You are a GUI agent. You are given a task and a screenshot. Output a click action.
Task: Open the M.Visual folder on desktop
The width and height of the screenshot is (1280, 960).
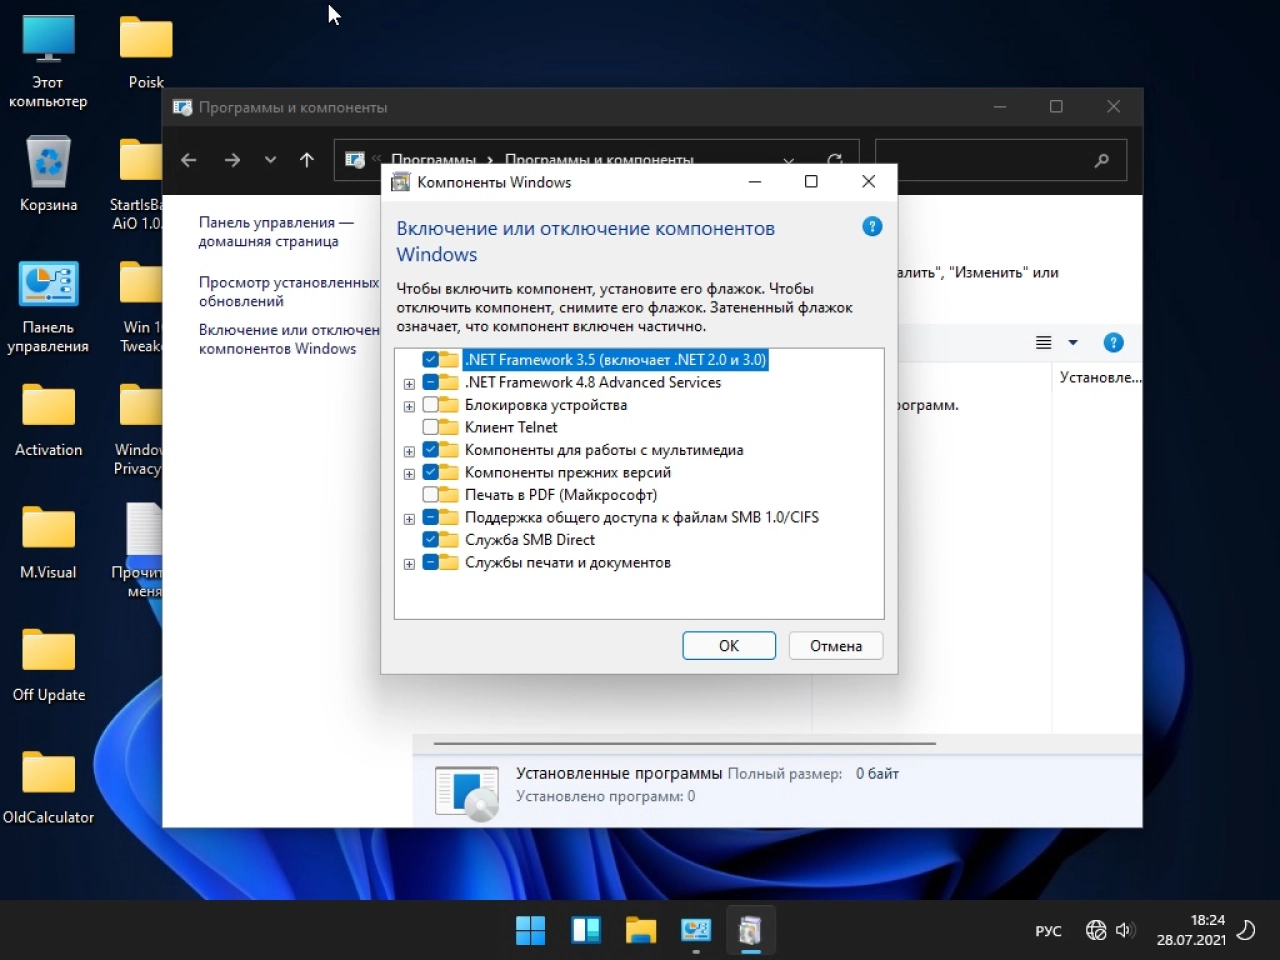[x=48, y=543]
